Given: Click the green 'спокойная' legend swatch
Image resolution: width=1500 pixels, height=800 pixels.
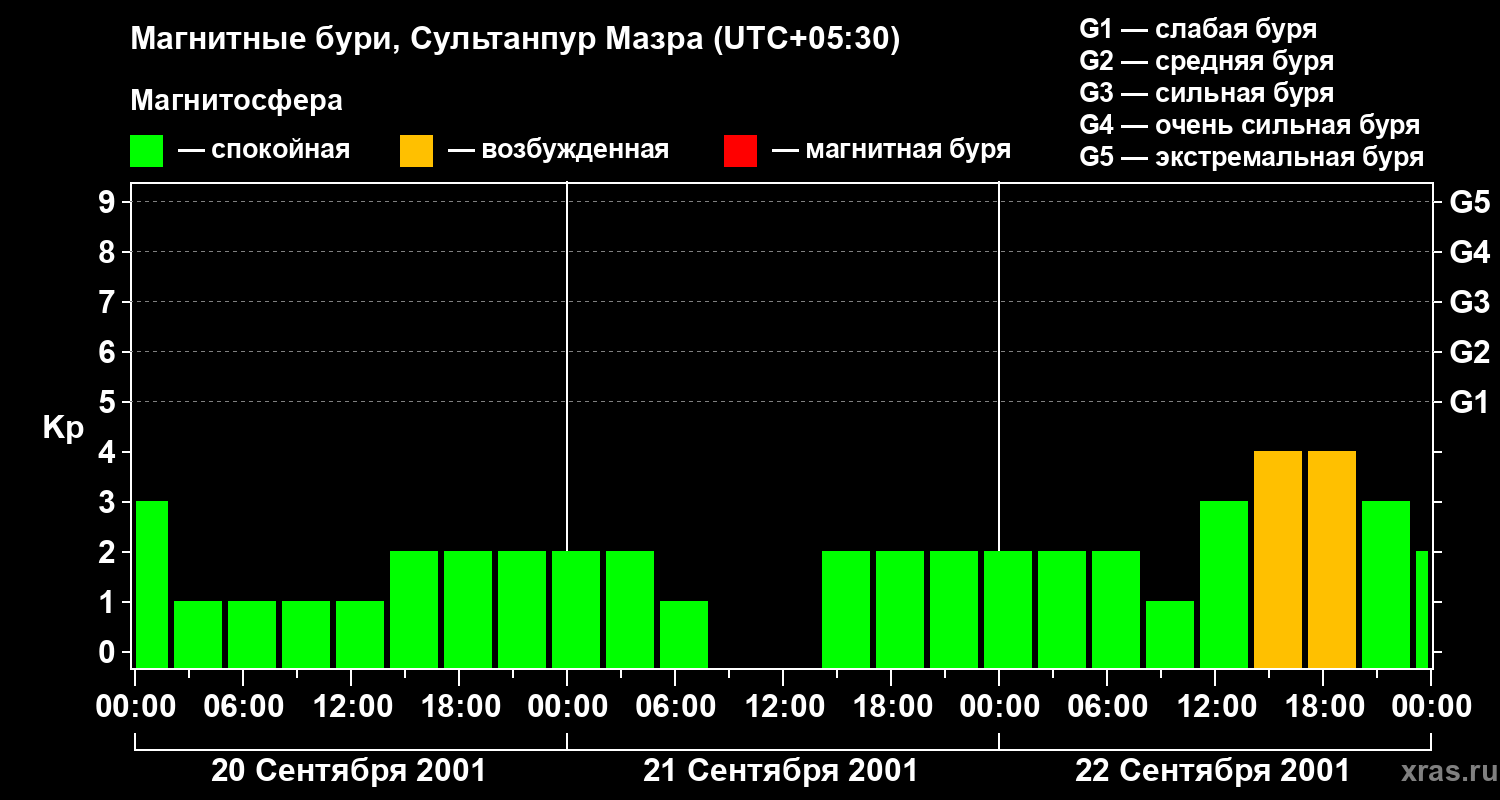Looking at the screenshot, I should point(146,151).
